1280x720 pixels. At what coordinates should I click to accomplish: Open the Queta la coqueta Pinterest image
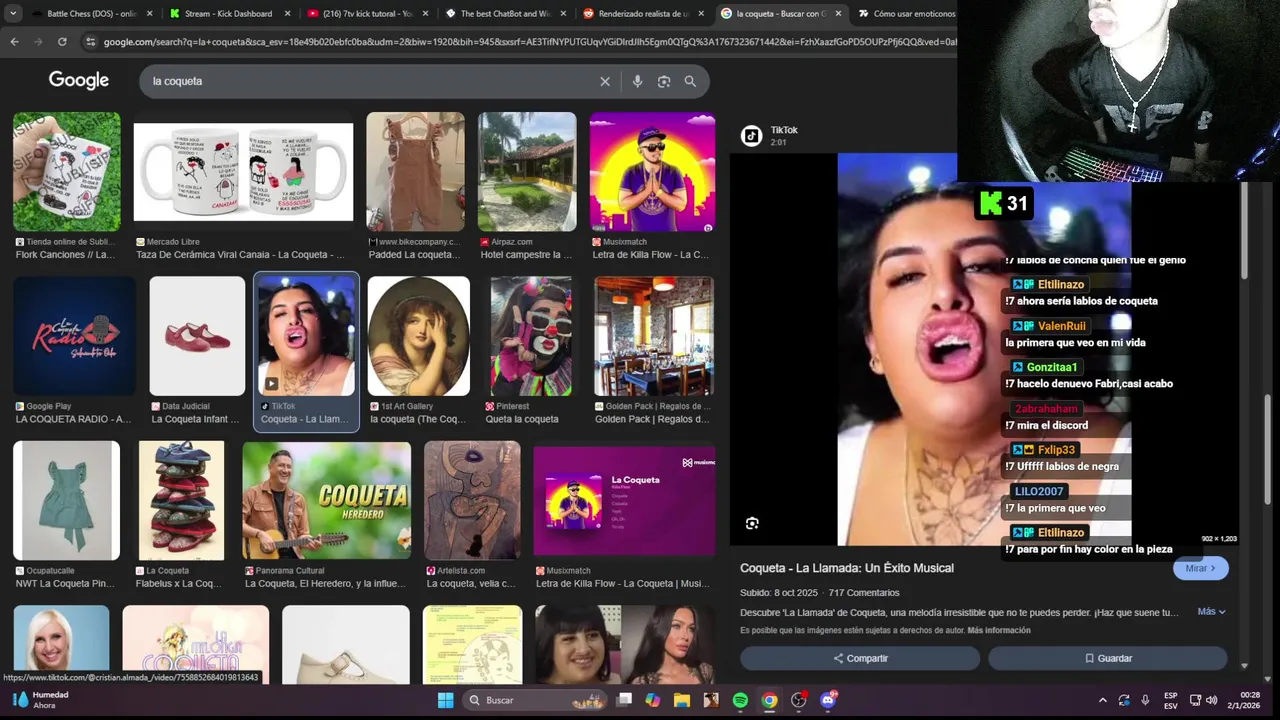coord(531,336)
